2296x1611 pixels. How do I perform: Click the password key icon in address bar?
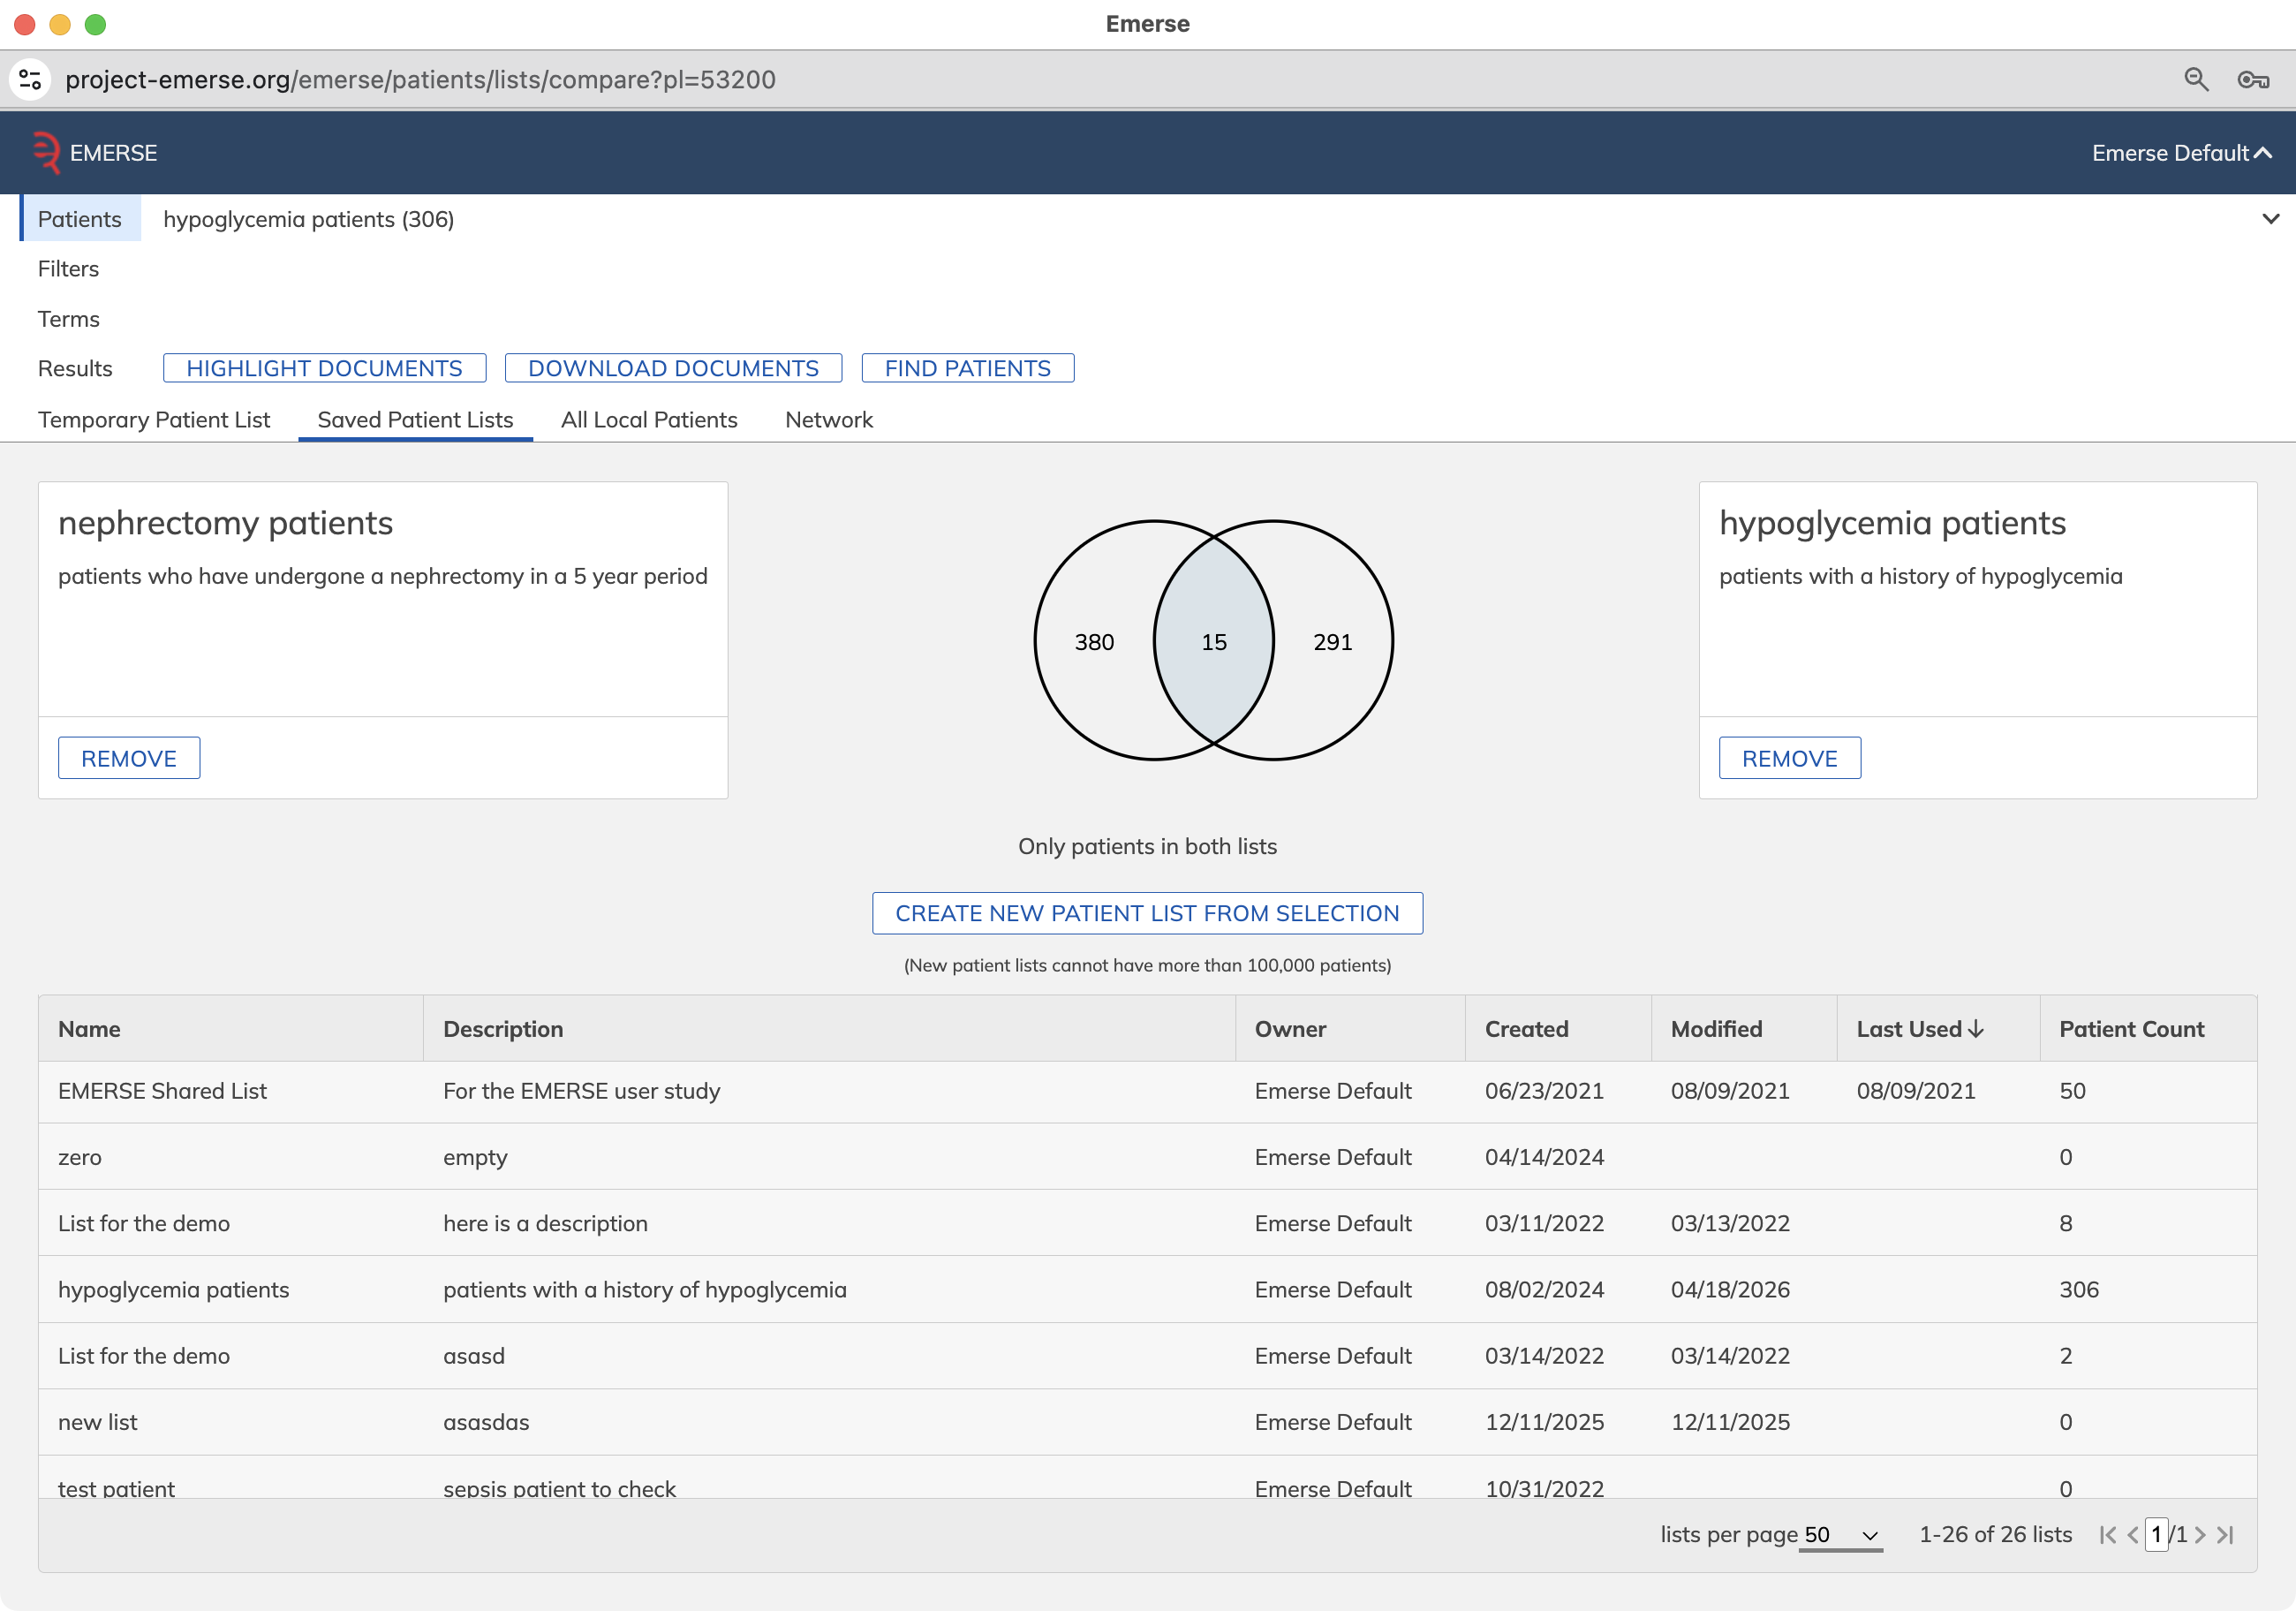pyautogui.click(x=2252, y=80)
